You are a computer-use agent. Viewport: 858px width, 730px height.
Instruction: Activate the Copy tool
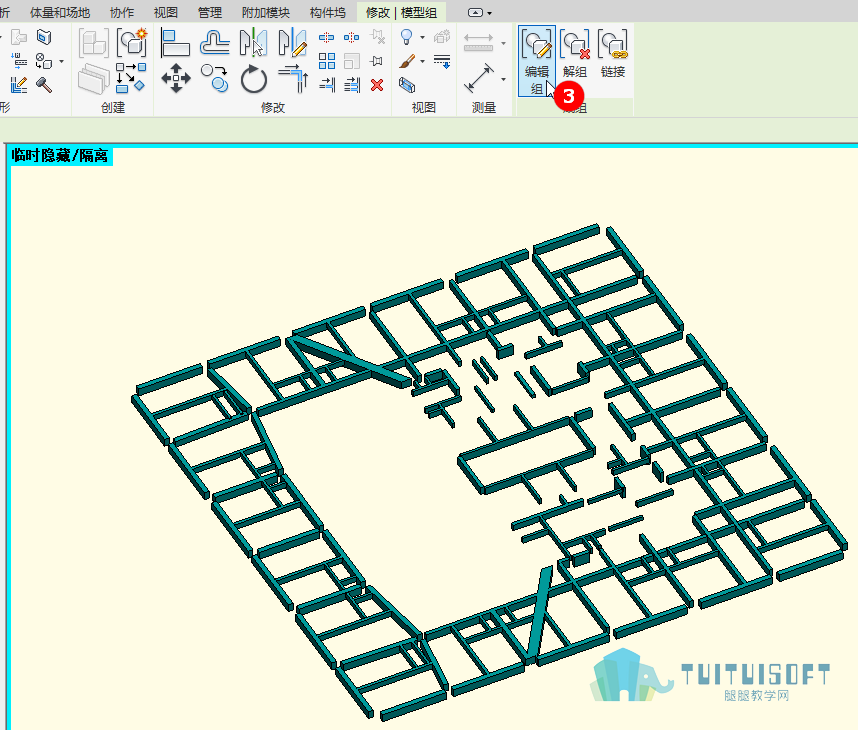(214, 78)
